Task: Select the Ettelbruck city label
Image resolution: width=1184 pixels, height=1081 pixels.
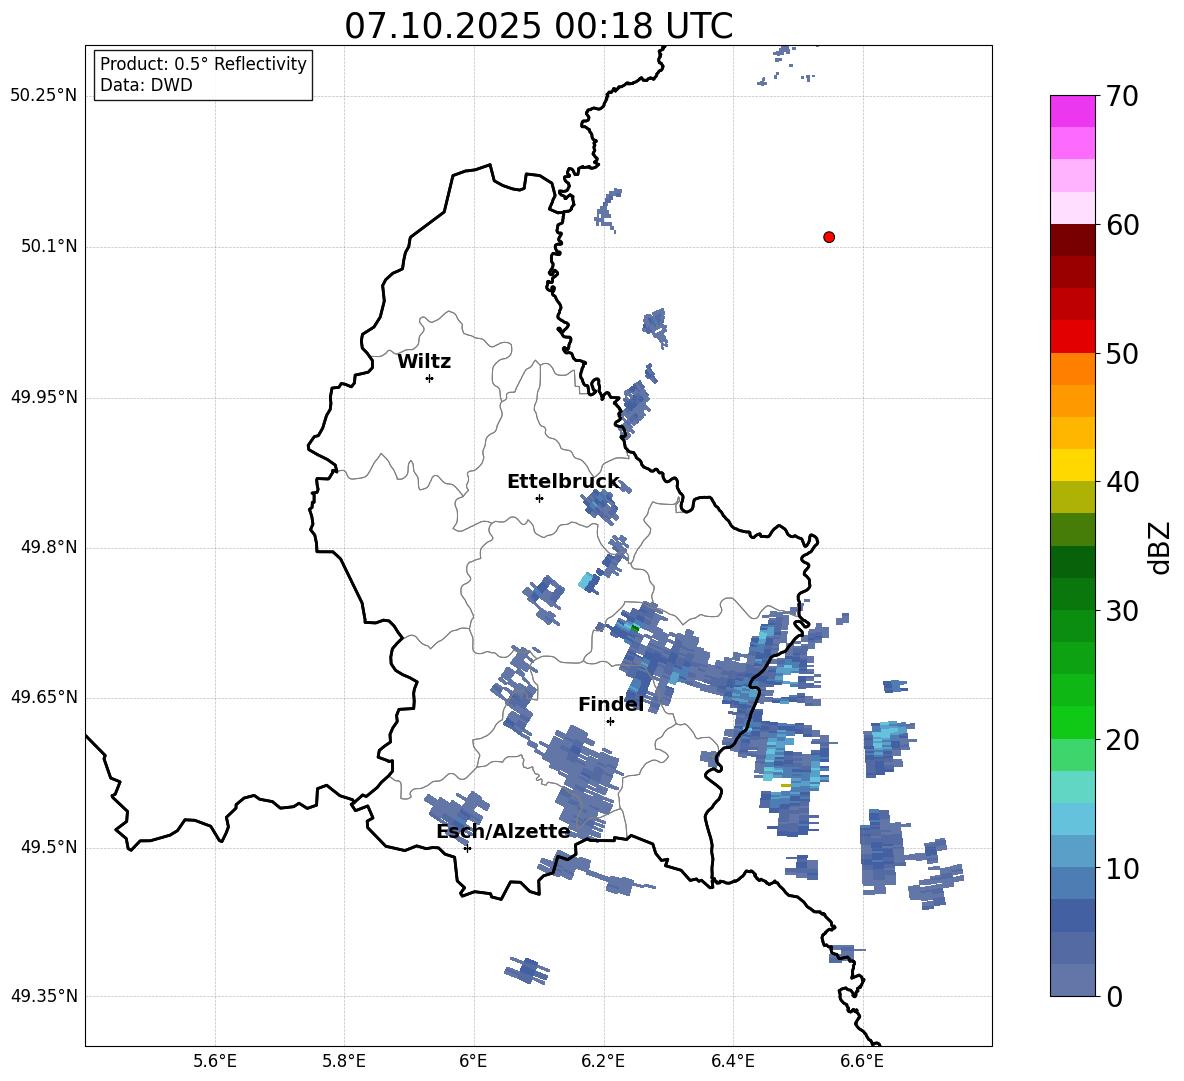Action: pos(563,482)
